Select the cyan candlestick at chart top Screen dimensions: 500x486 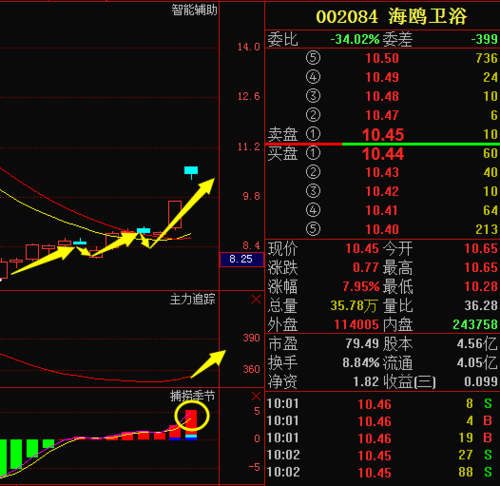coord(191,171)
